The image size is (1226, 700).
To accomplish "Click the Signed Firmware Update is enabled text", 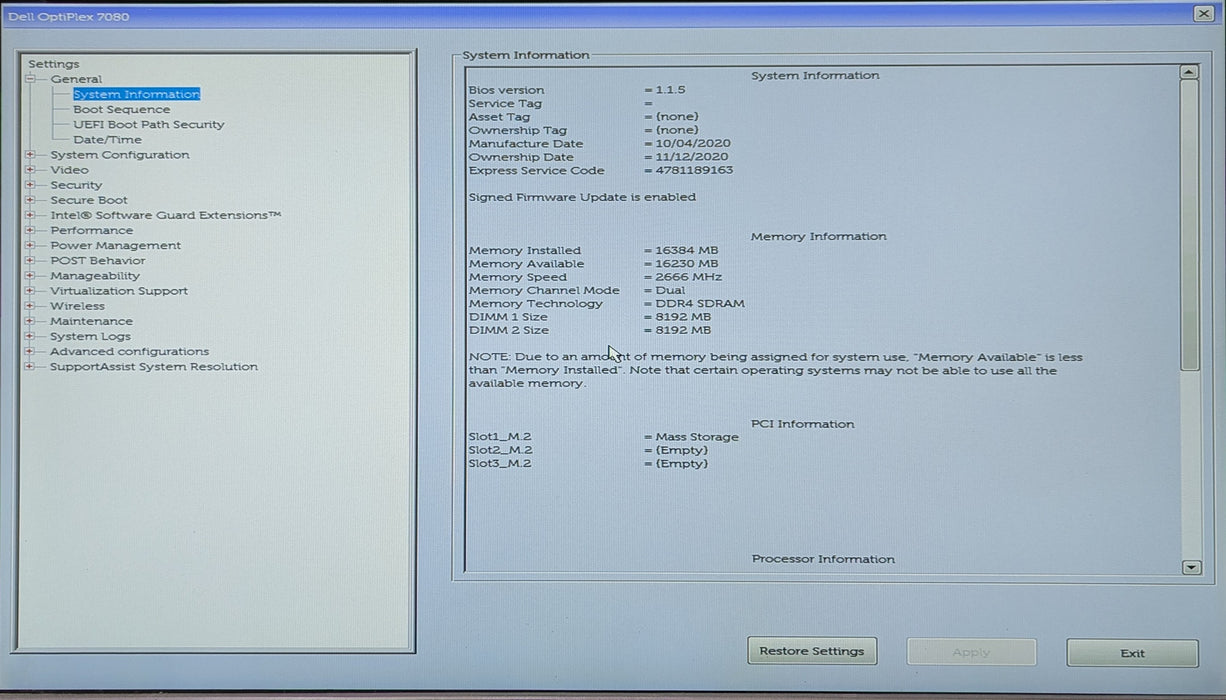I will (582, 197).
